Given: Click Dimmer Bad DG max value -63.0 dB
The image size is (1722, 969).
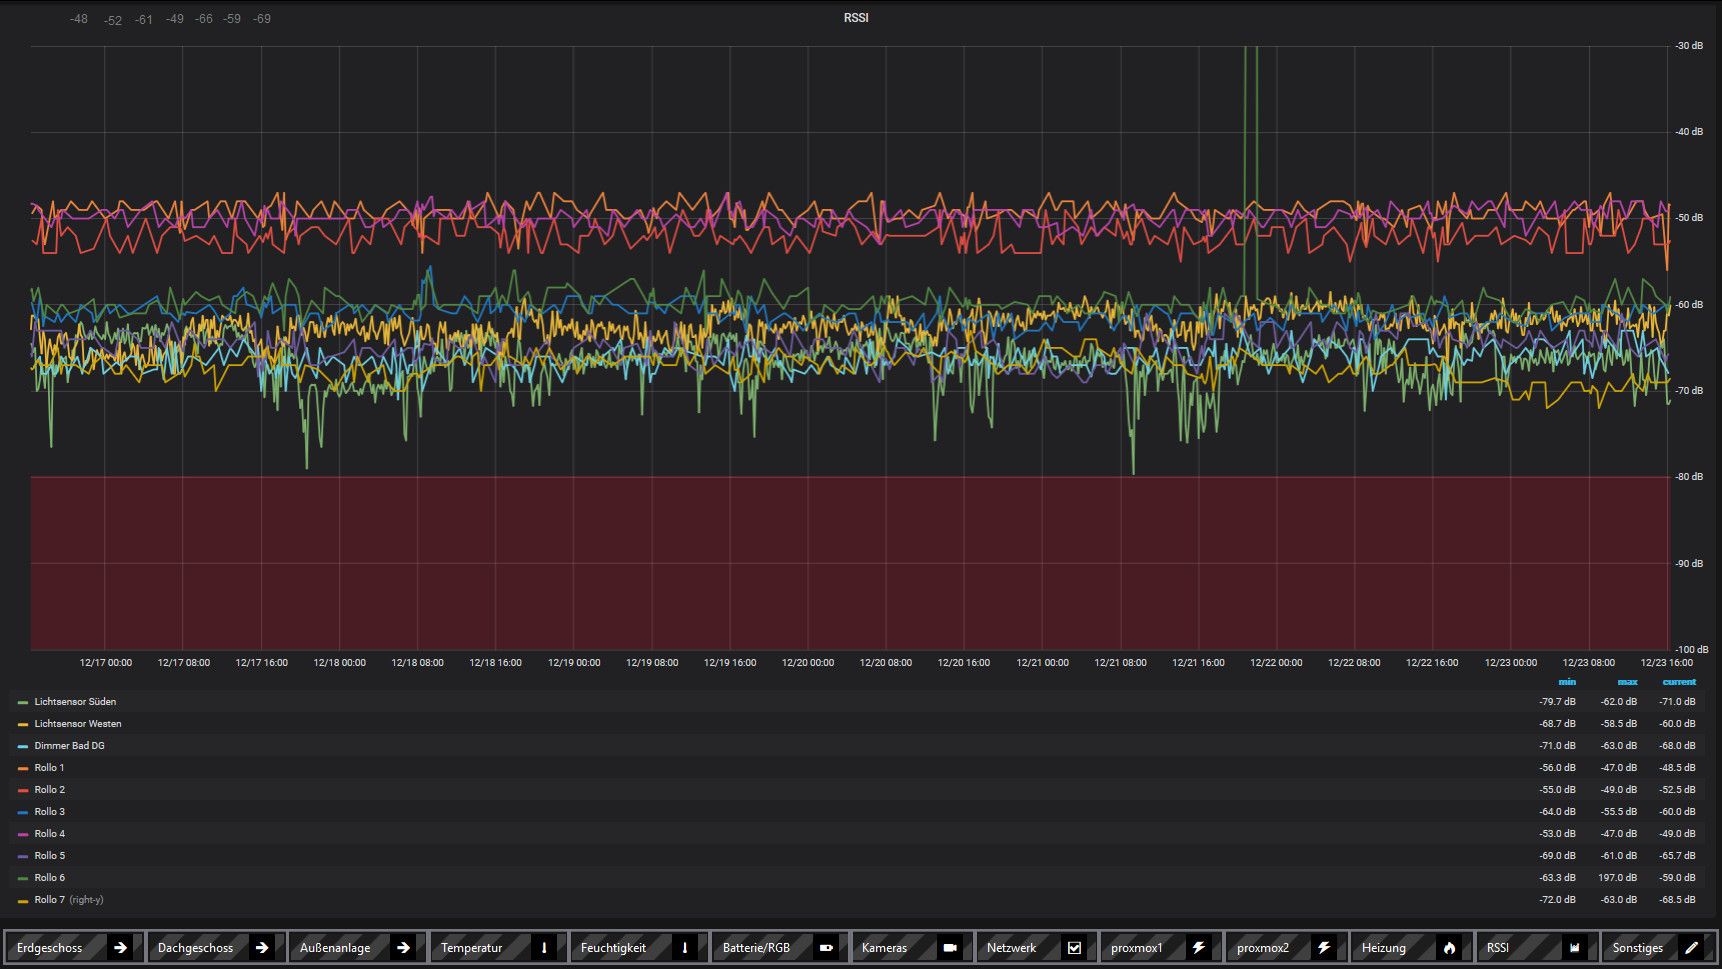Looking at the screenshot, I should [x=1619, y=746].
